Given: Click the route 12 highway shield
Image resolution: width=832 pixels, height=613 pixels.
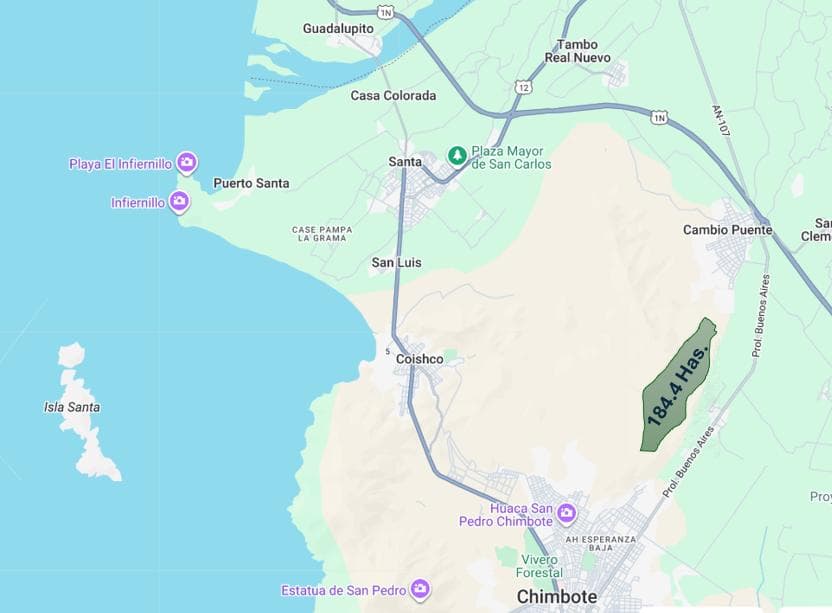Looking at the screenshot, I should point(524,88).
